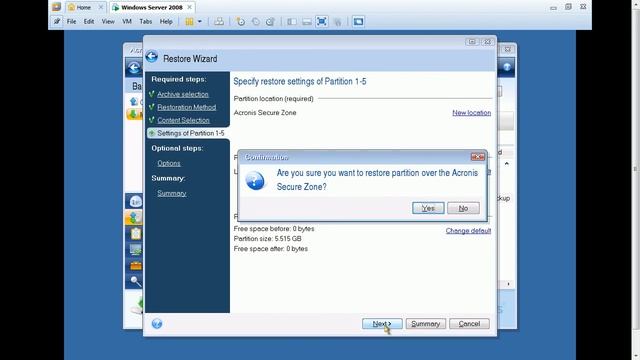Image resolution: width=640 pixels, height=360 pixels.
Task: Close the Restore Wizard window
Action: [x=487, y=42]
